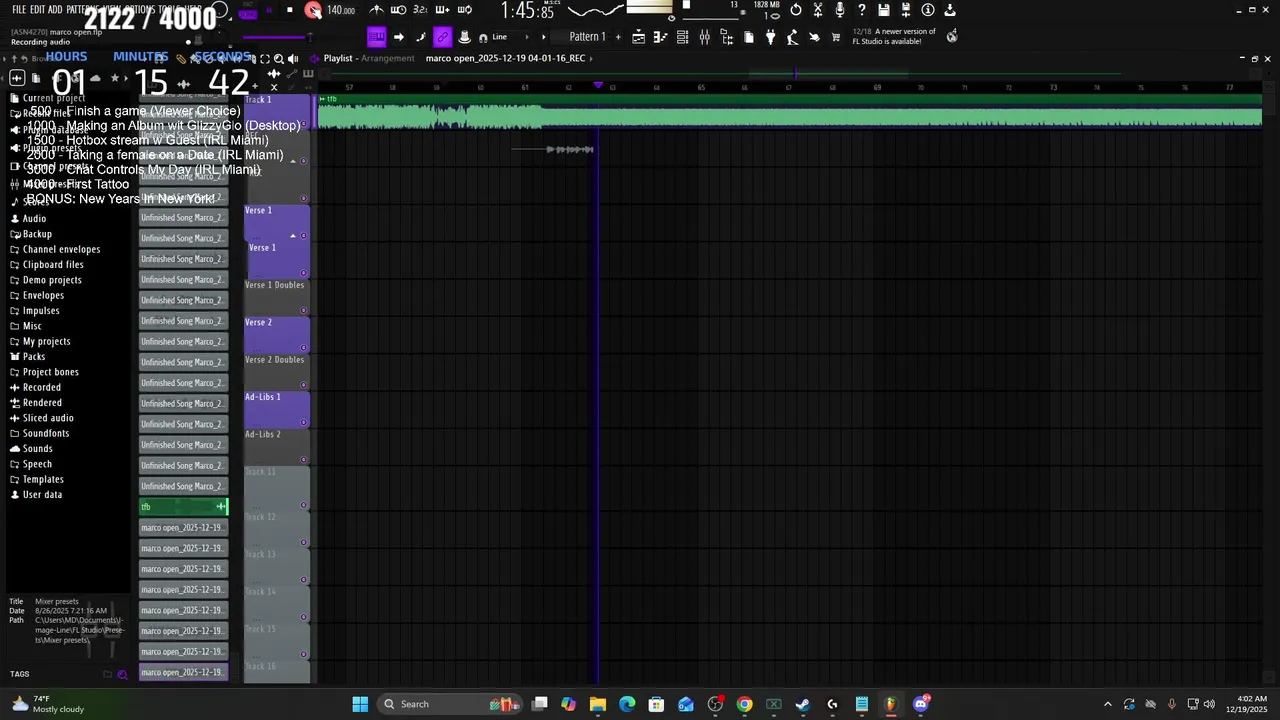Open the project info icon
Screen dimensions: 1280x720
point(928,10)
